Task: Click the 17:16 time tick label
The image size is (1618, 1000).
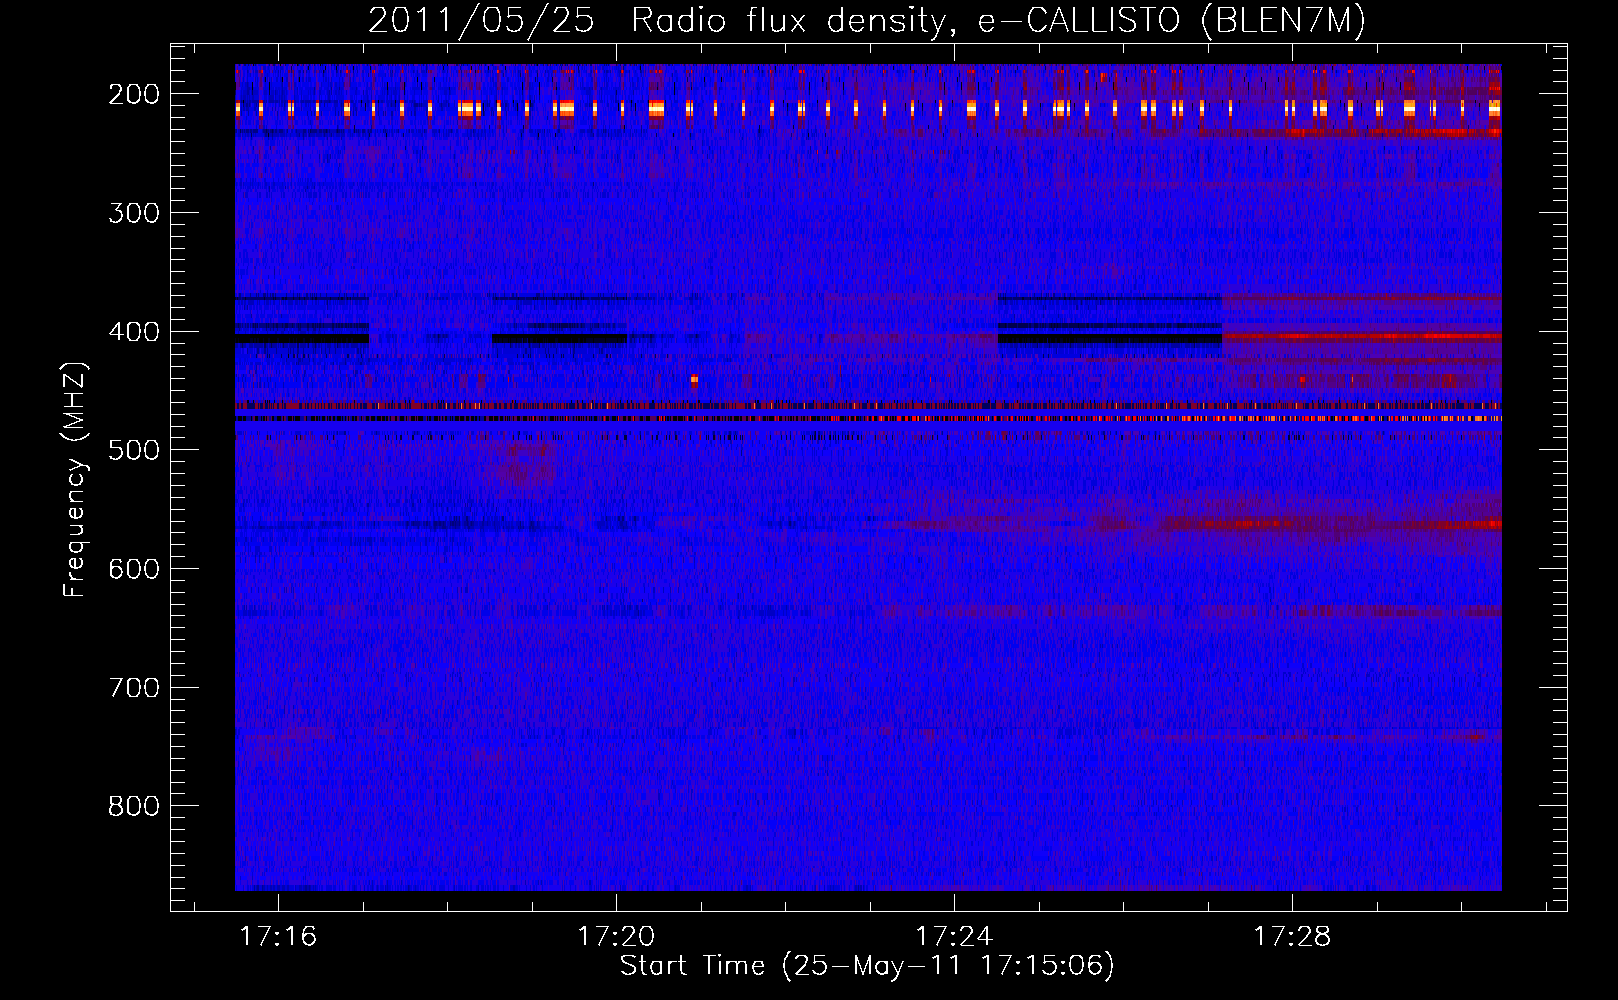Action: (279, 936)
